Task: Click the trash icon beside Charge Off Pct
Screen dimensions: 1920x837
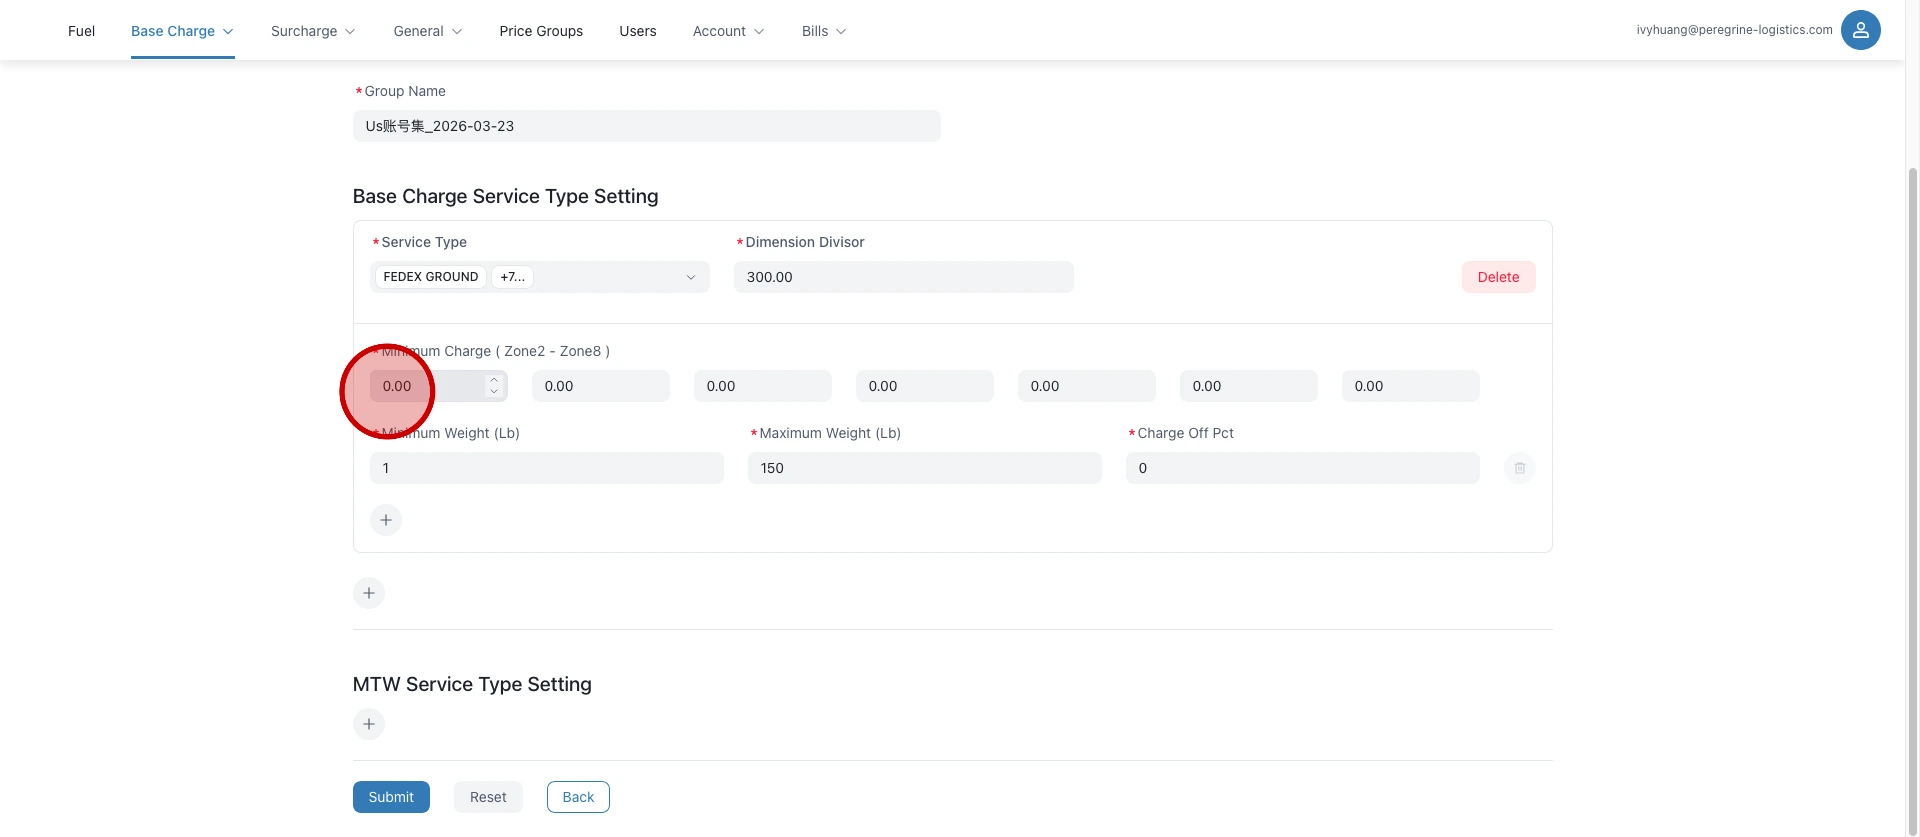Action: click(x=1519, y=468)
